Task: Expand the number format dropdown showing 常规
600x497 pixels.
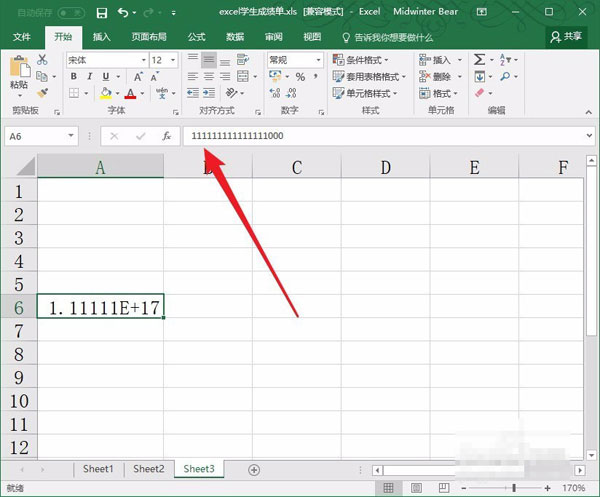Action: click(318, 60)
